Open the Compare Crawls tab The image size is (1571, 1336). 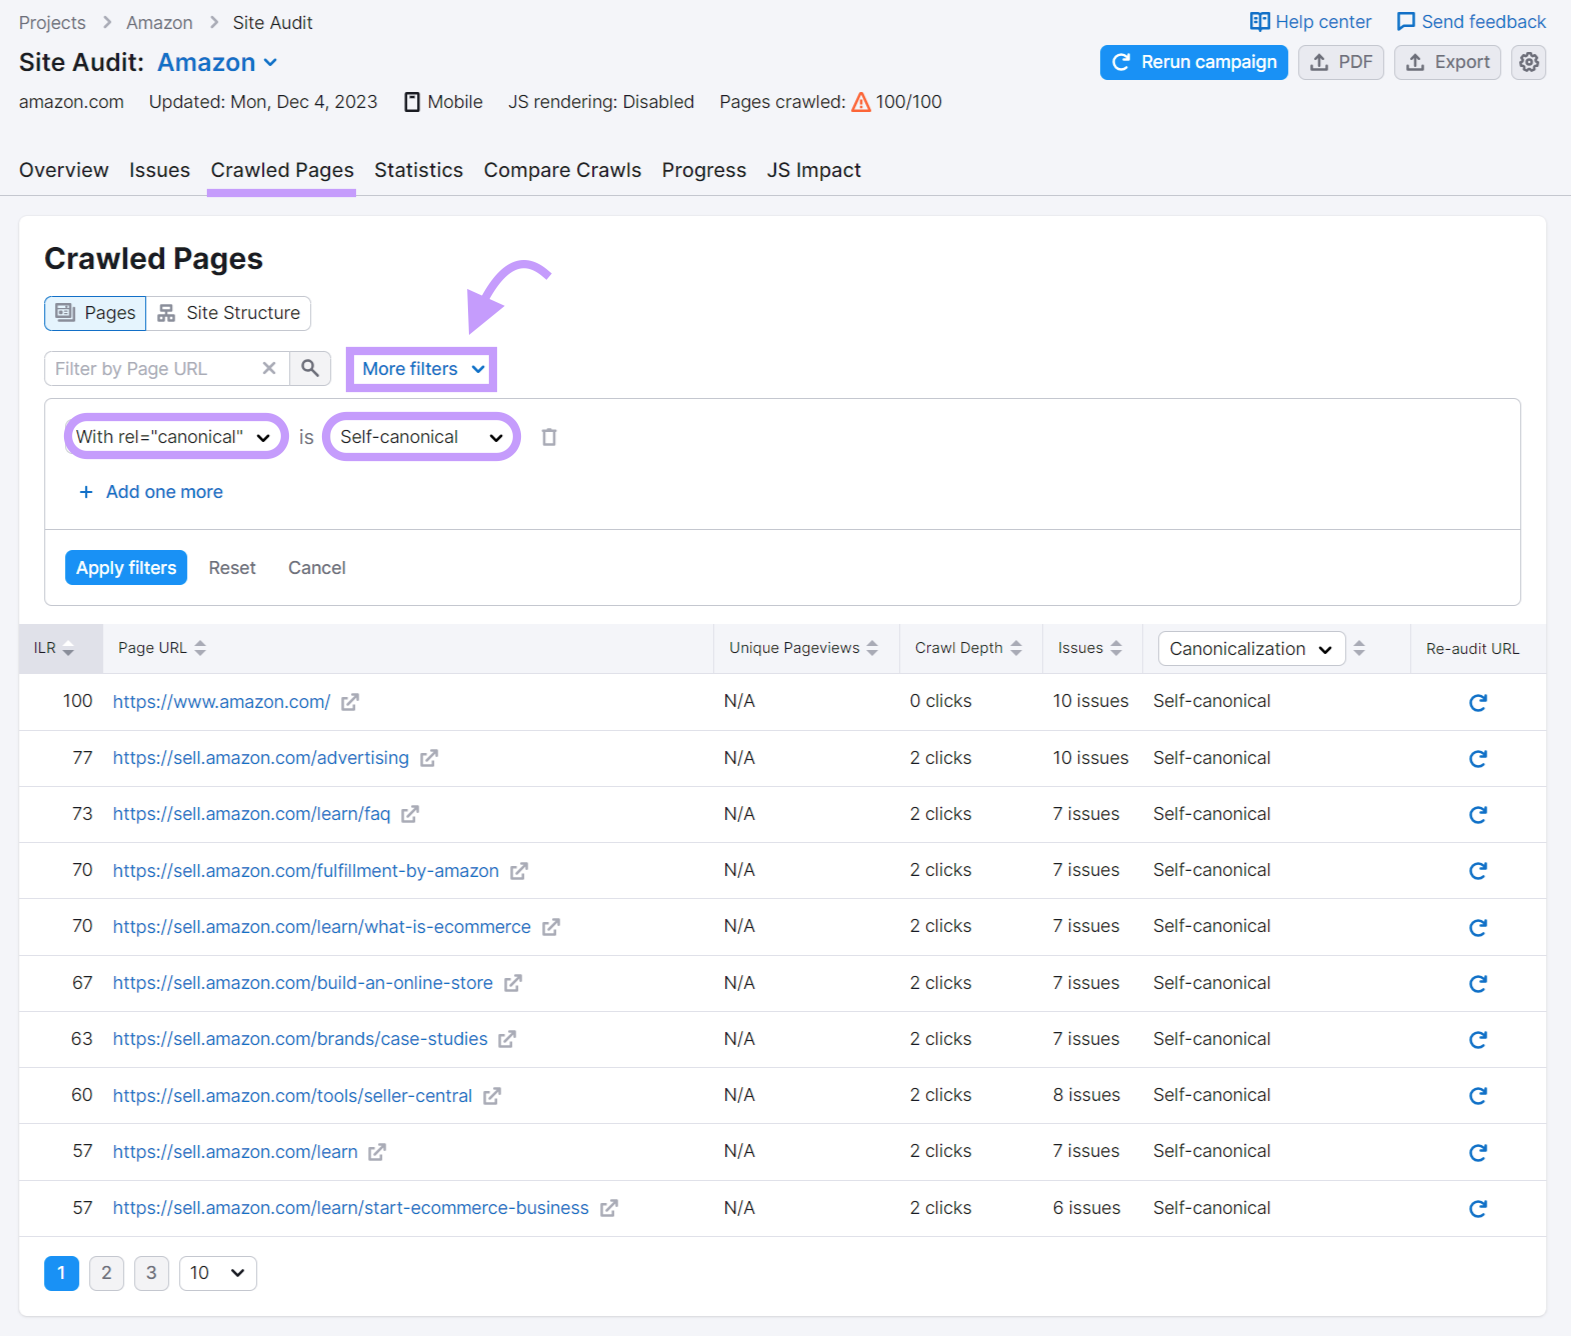(x=562, y=170)
